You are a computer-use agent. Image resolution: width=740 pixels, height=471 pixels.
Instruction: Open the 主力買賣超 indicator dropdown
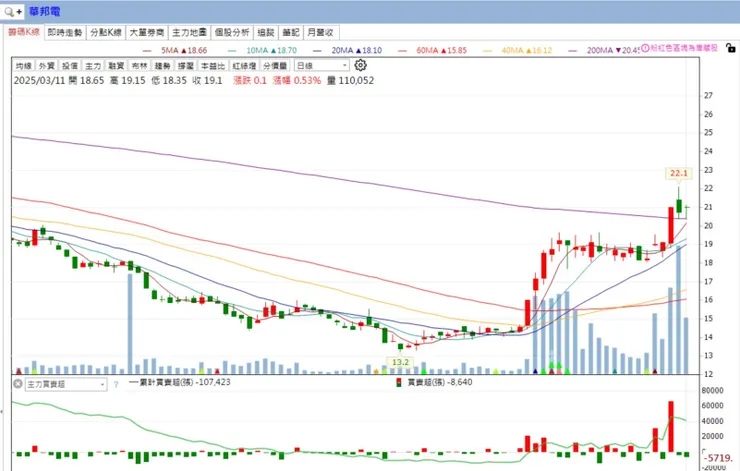click(x=66, y=385)
